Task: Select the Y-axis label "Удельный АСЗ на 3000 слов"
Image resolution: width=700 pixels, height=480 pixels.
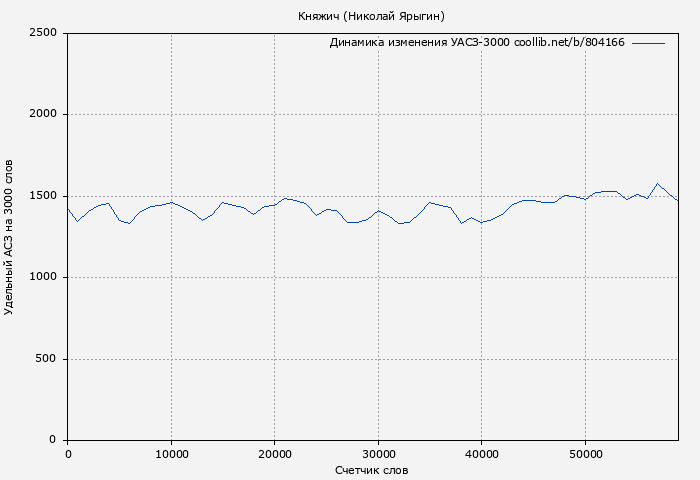Action: point(10,236)
